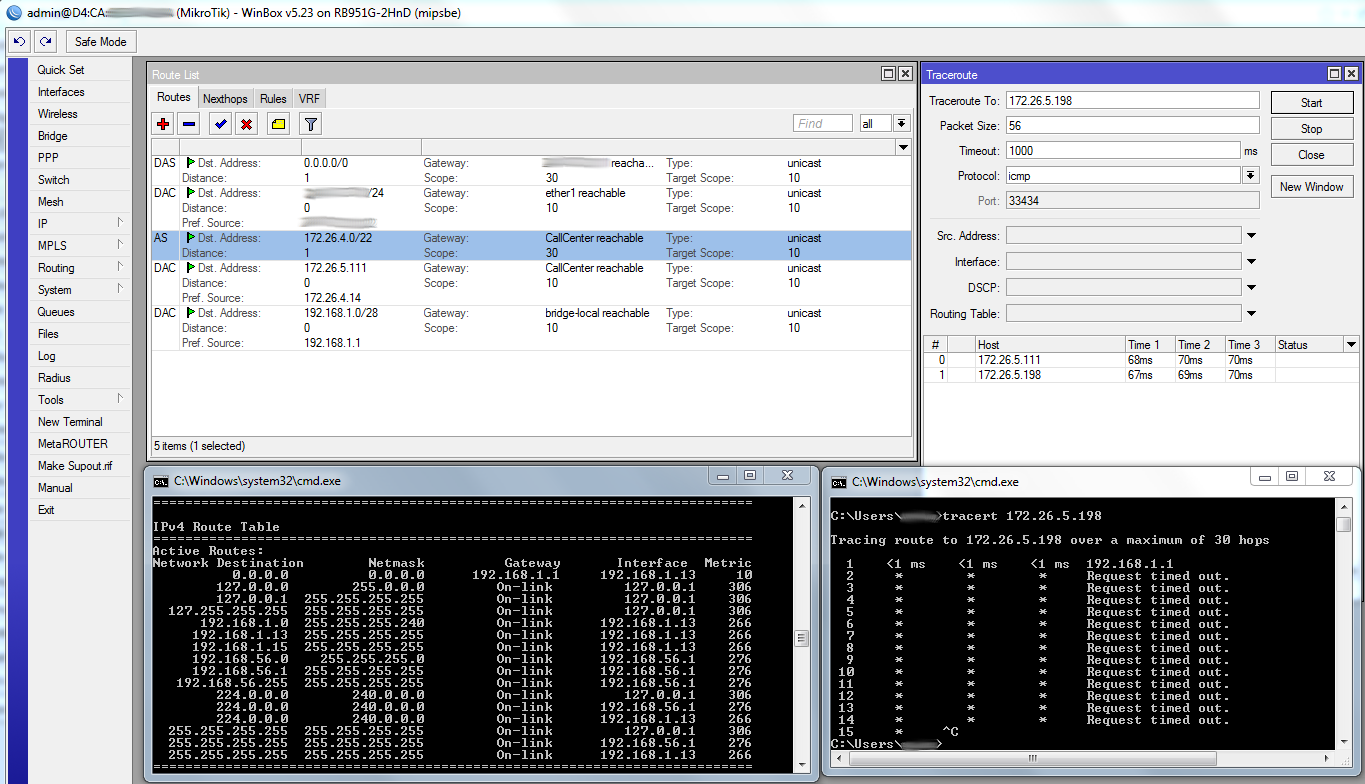This screenshot has height=784, width=1365.
Task: Select the 172.26.5.111 route row
Action: pyautogui.click(x=531, y=283)
